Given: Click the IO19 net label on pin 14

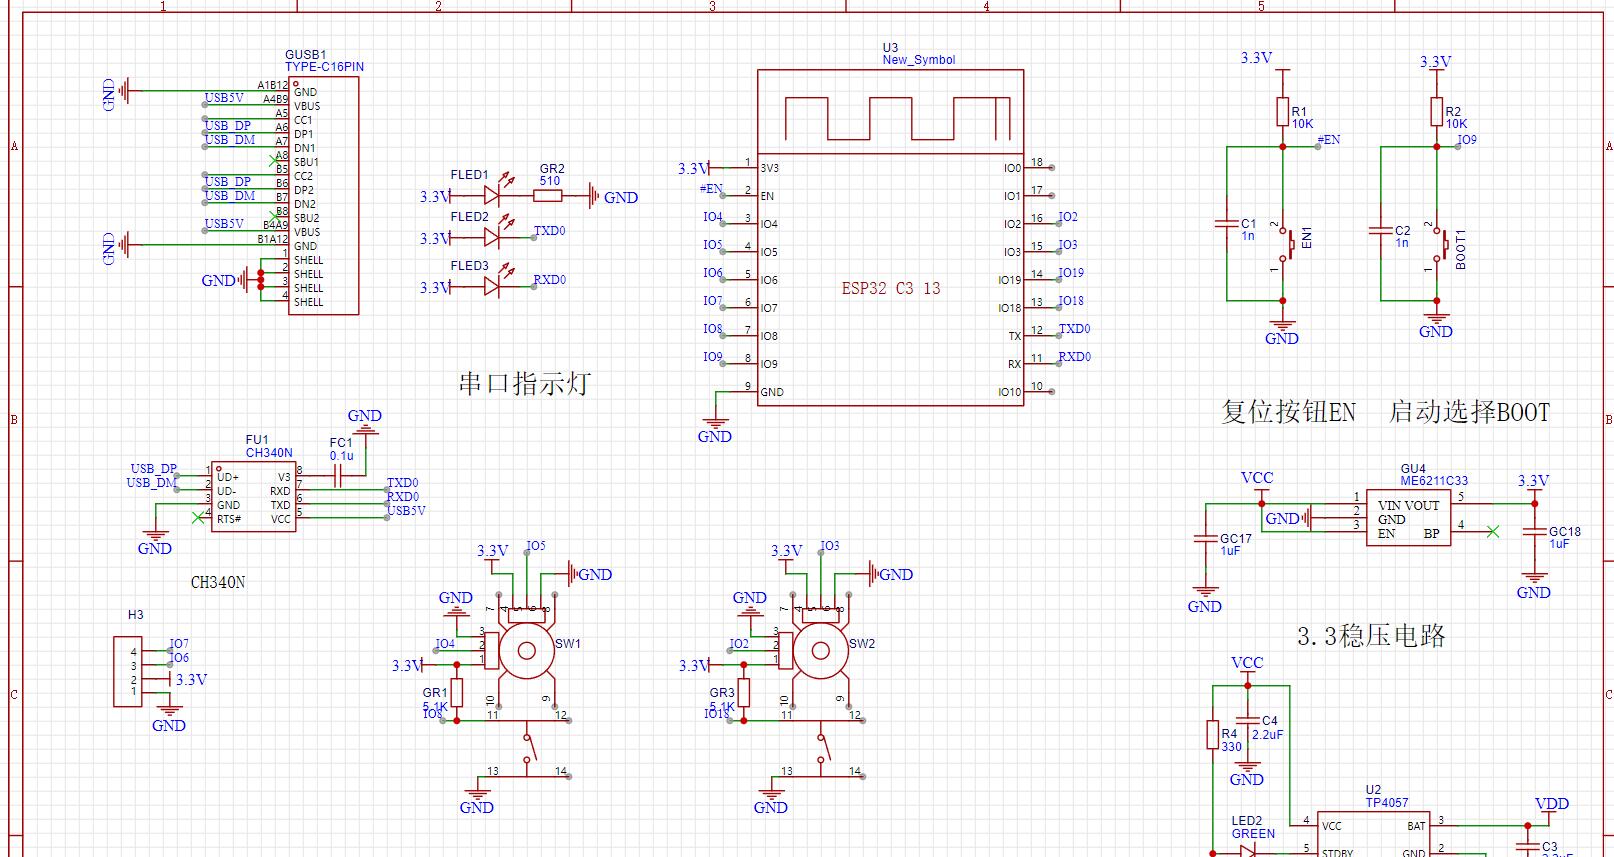Looking at the screenshot, I should click(x=1071, y=273).
